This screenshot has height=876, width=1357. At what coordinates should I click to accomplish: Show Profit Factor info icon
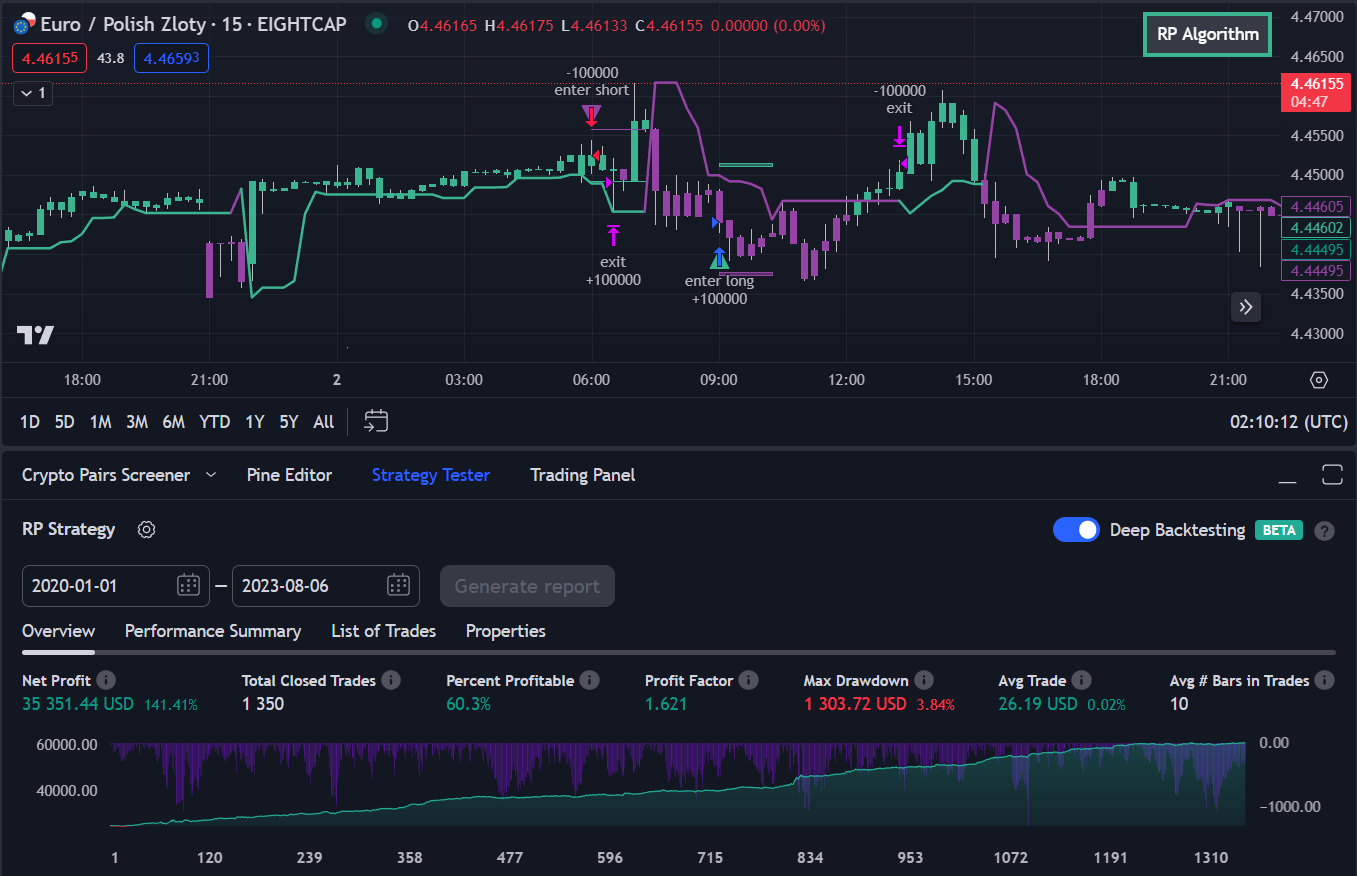(x=748, y=680)
